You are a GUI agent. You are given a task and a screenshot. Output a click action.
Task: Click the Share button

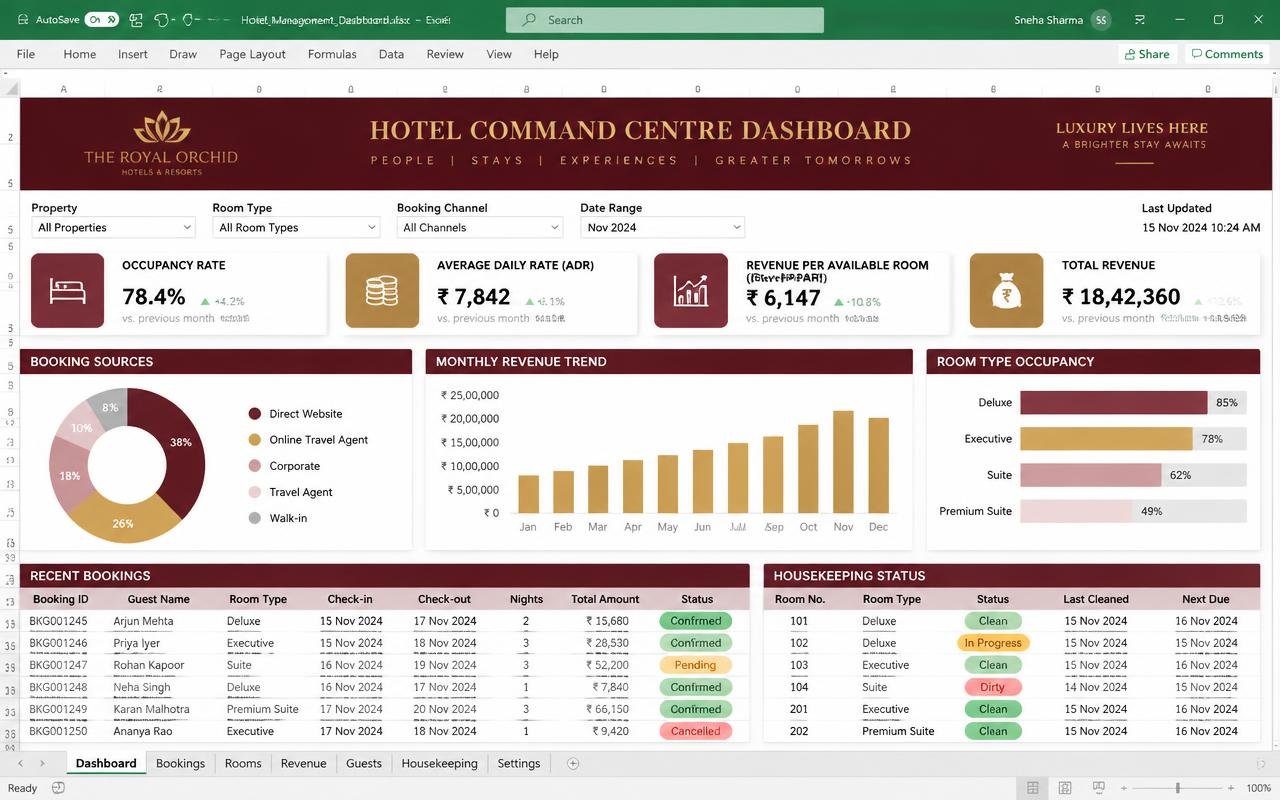click(1147, 54)
